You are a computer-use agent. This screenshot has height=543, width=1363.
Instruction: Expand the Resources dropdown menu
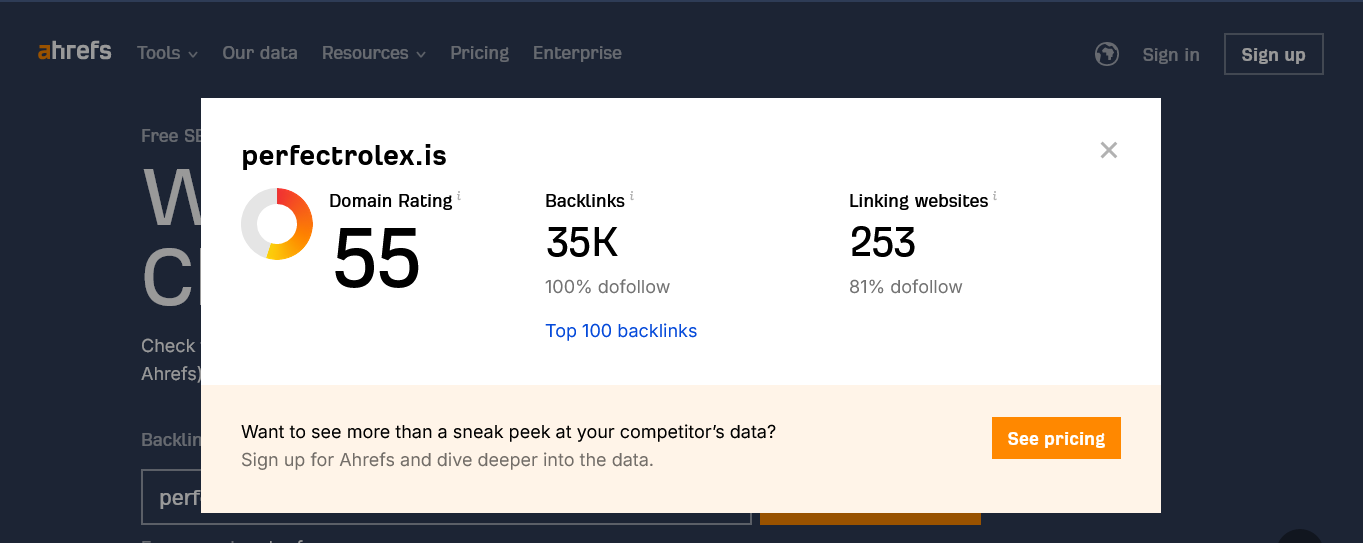[x=373, y=53]
